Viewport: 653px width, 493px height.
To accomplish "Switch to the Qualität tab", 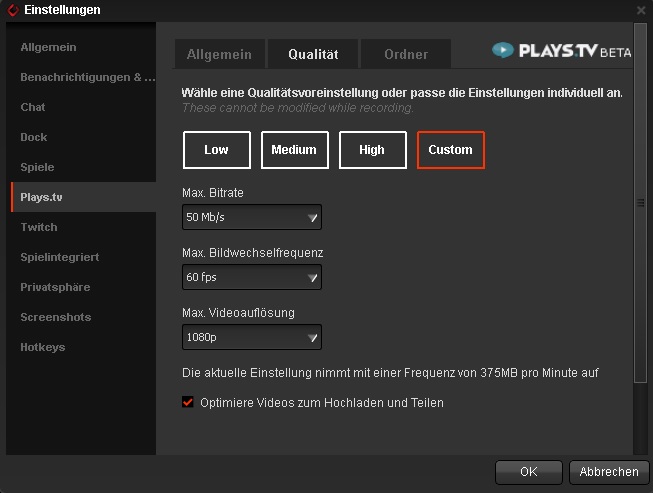I will tap(313, 54).
